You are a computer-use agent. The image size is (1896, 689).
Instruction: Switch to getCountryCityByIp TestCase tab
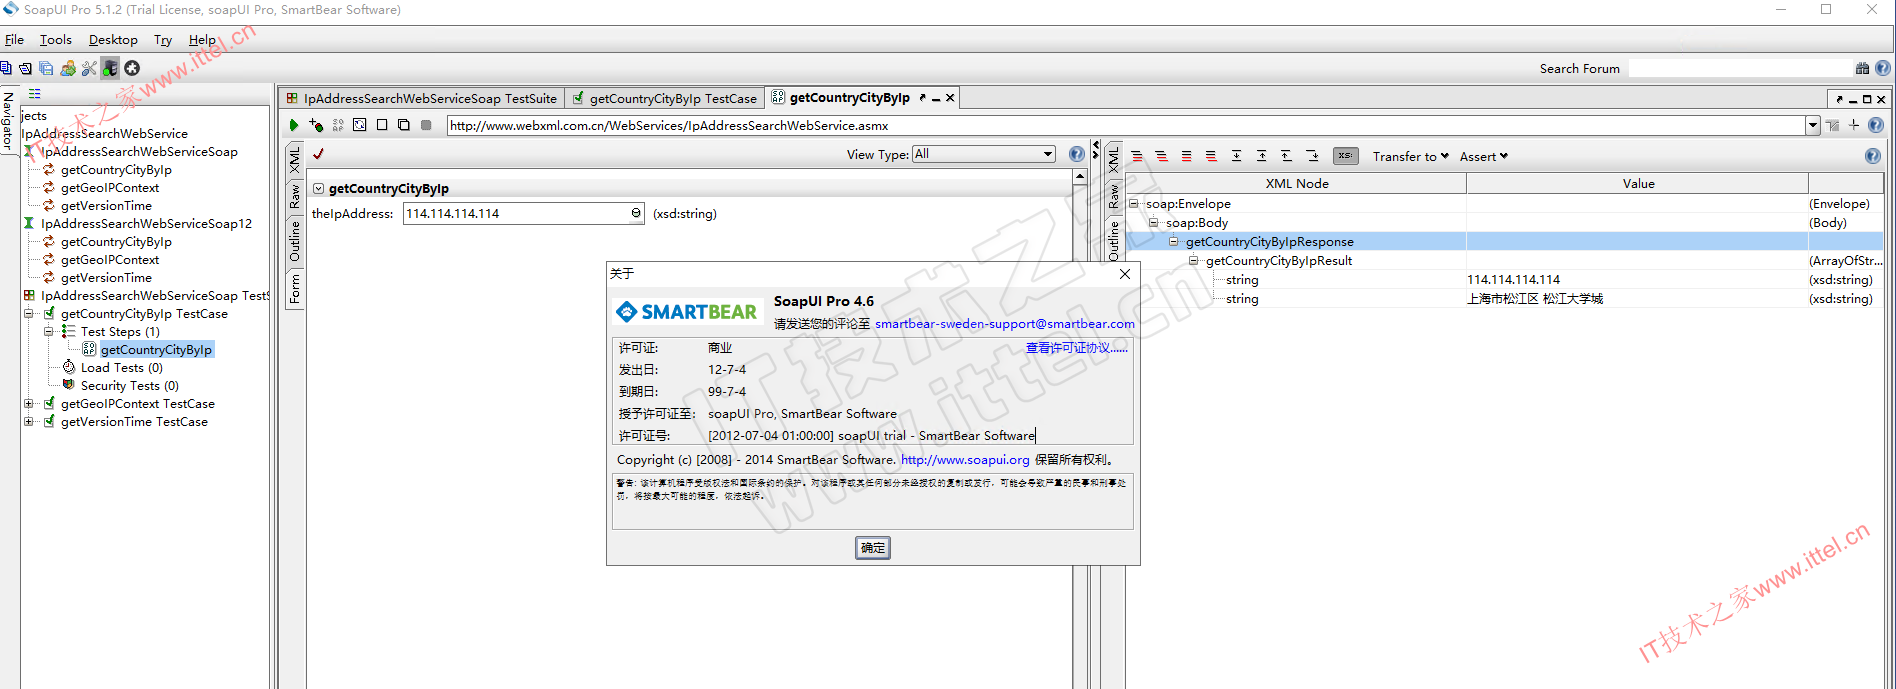664,98
